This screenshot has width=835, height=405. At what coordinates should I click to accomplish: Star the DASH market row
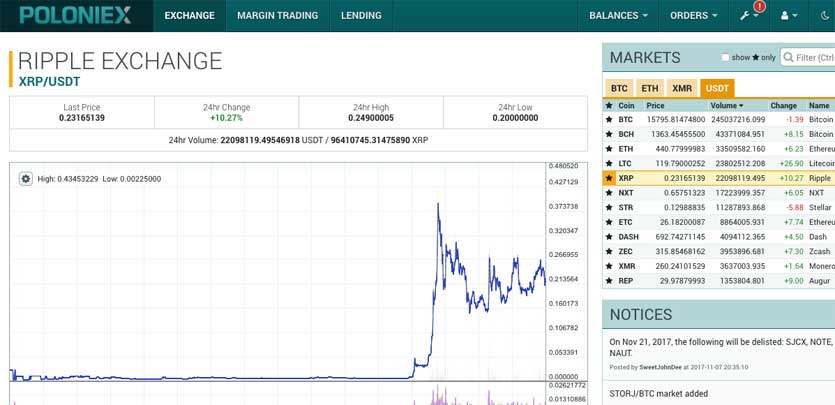[x=609, y=237]
